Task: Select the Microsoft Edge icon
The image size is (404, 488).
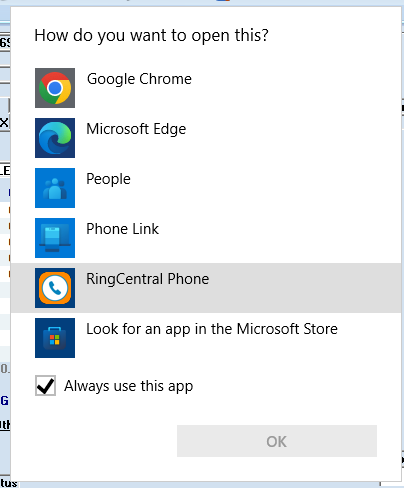Action: (x=55, y=138)
